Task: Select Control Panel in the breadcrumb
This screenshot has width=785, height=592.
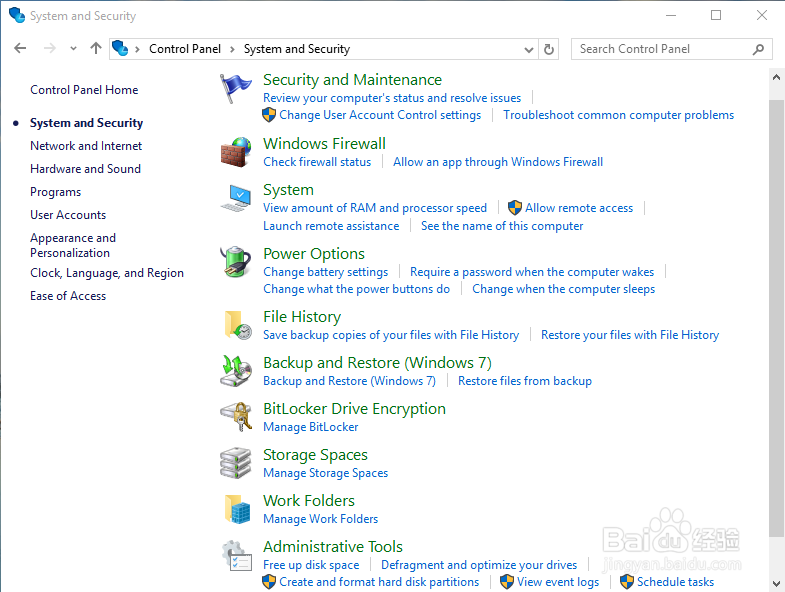Action: tap(185, 49)
